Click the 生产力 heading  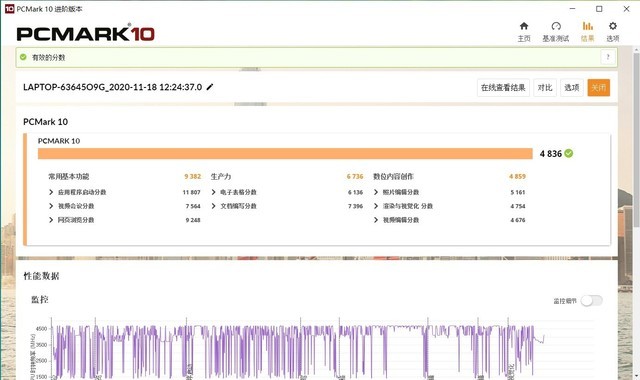tap(221, 176)
